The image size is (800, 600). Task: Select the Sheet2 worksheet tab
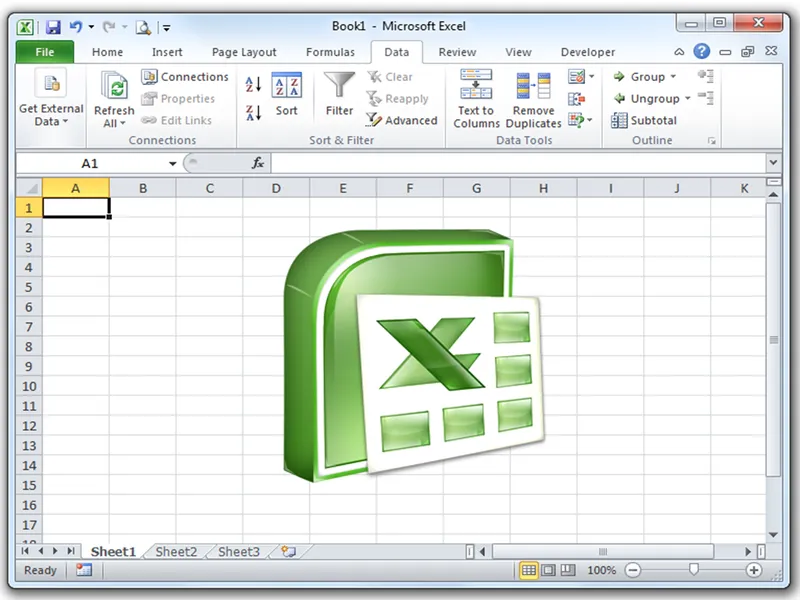click(175, 550)
